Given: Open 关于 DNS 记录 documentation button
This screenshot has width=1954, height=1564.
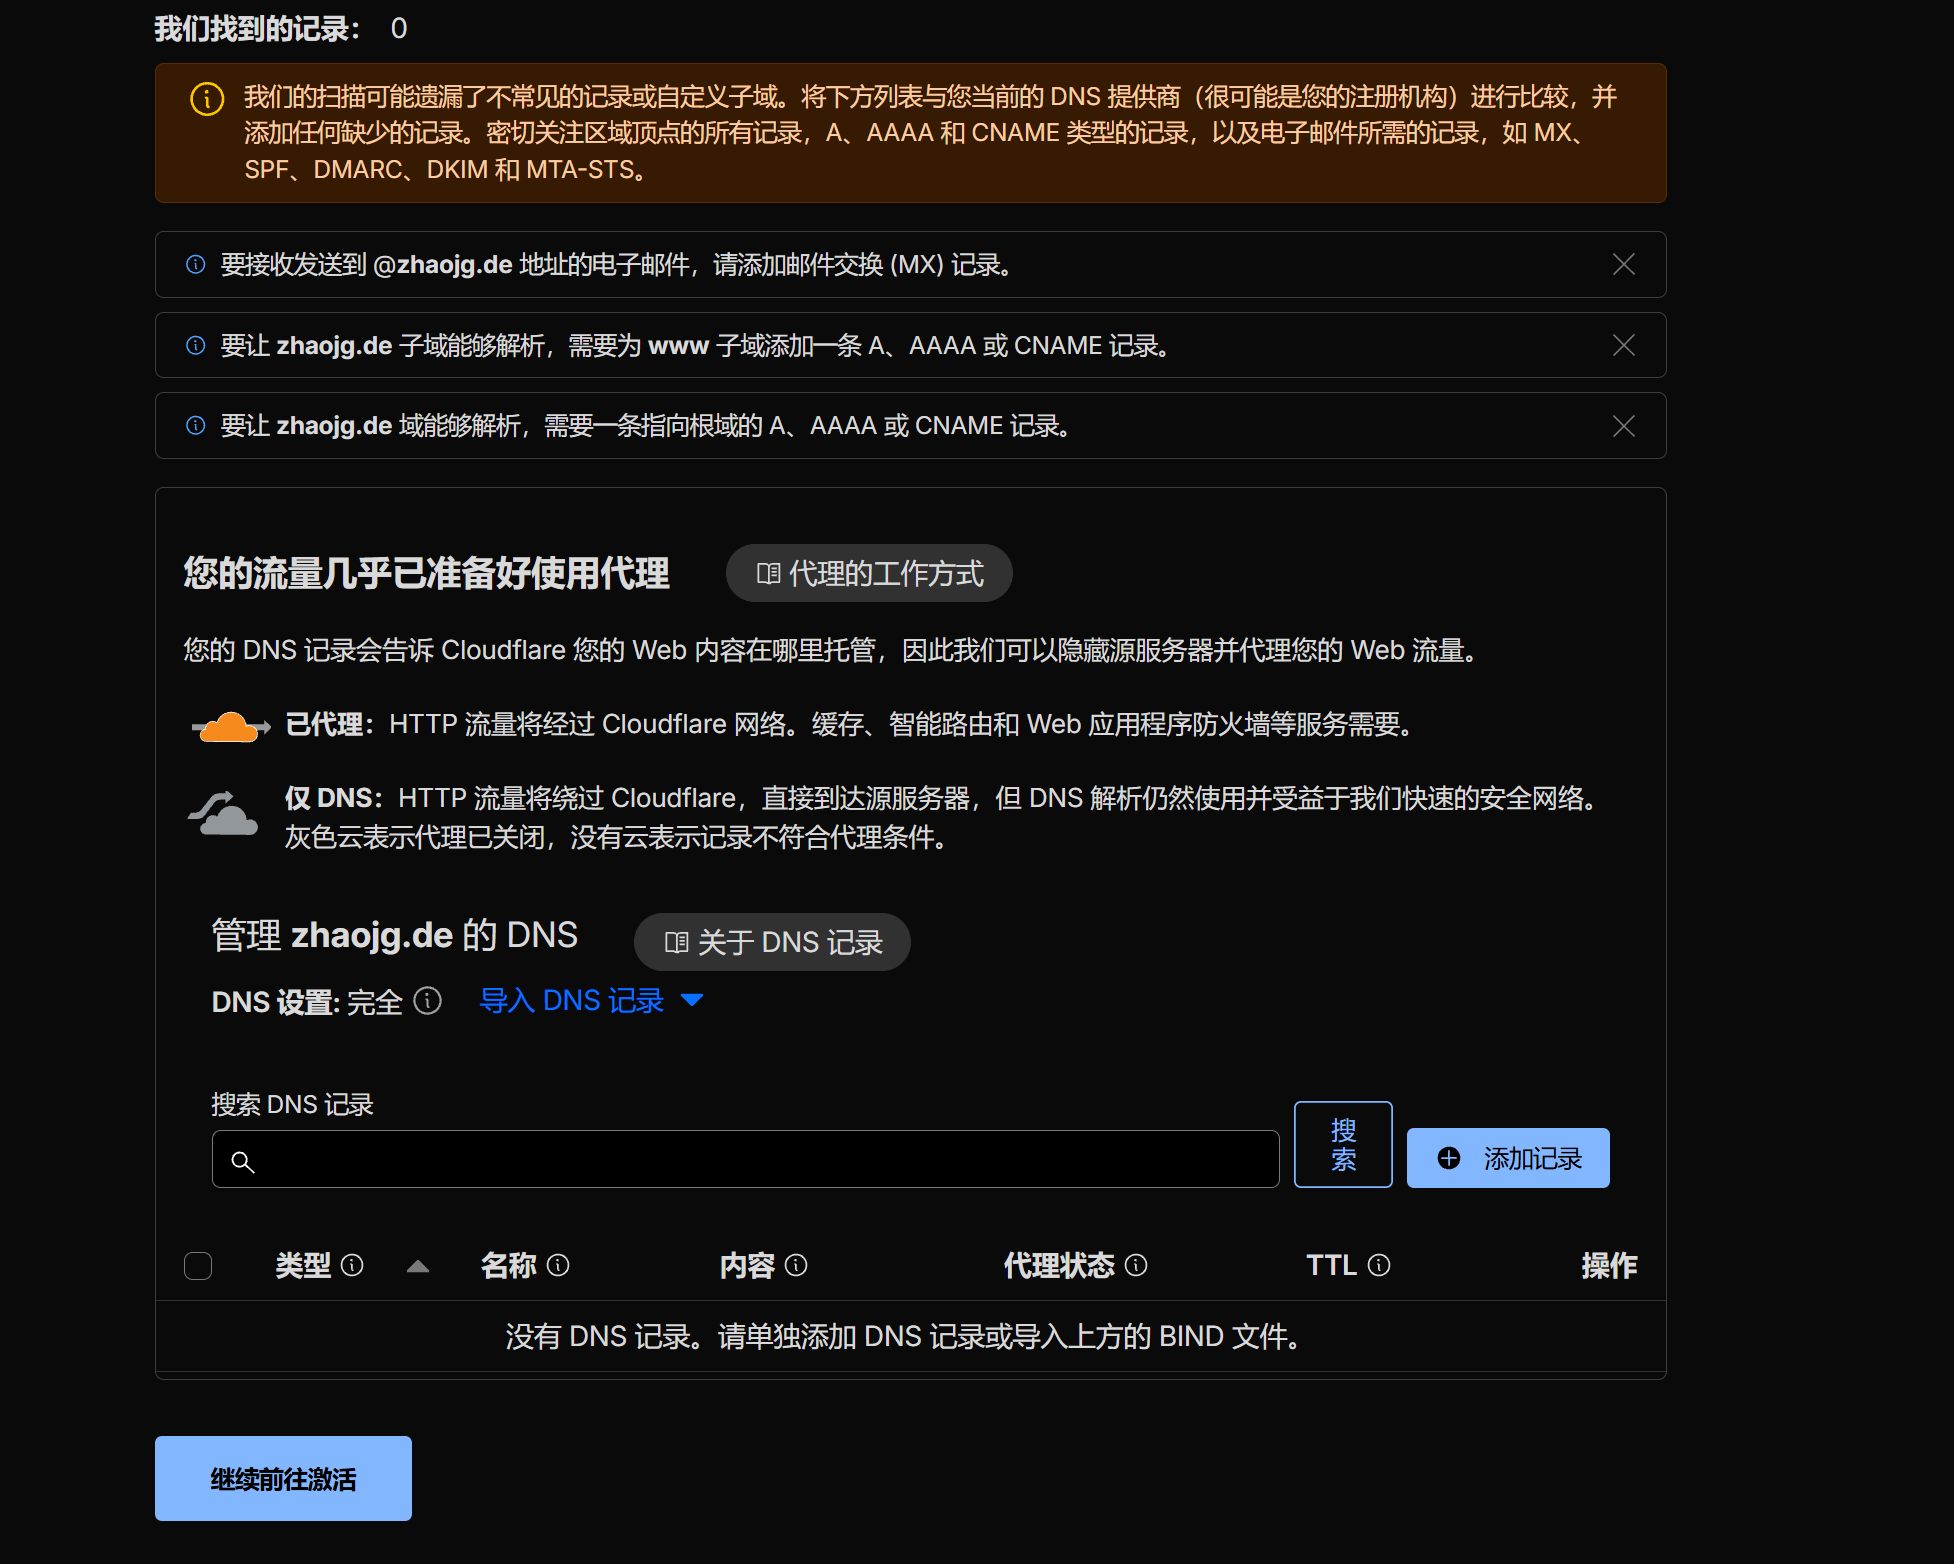Looking at the screenshot, I should [772, 942].
